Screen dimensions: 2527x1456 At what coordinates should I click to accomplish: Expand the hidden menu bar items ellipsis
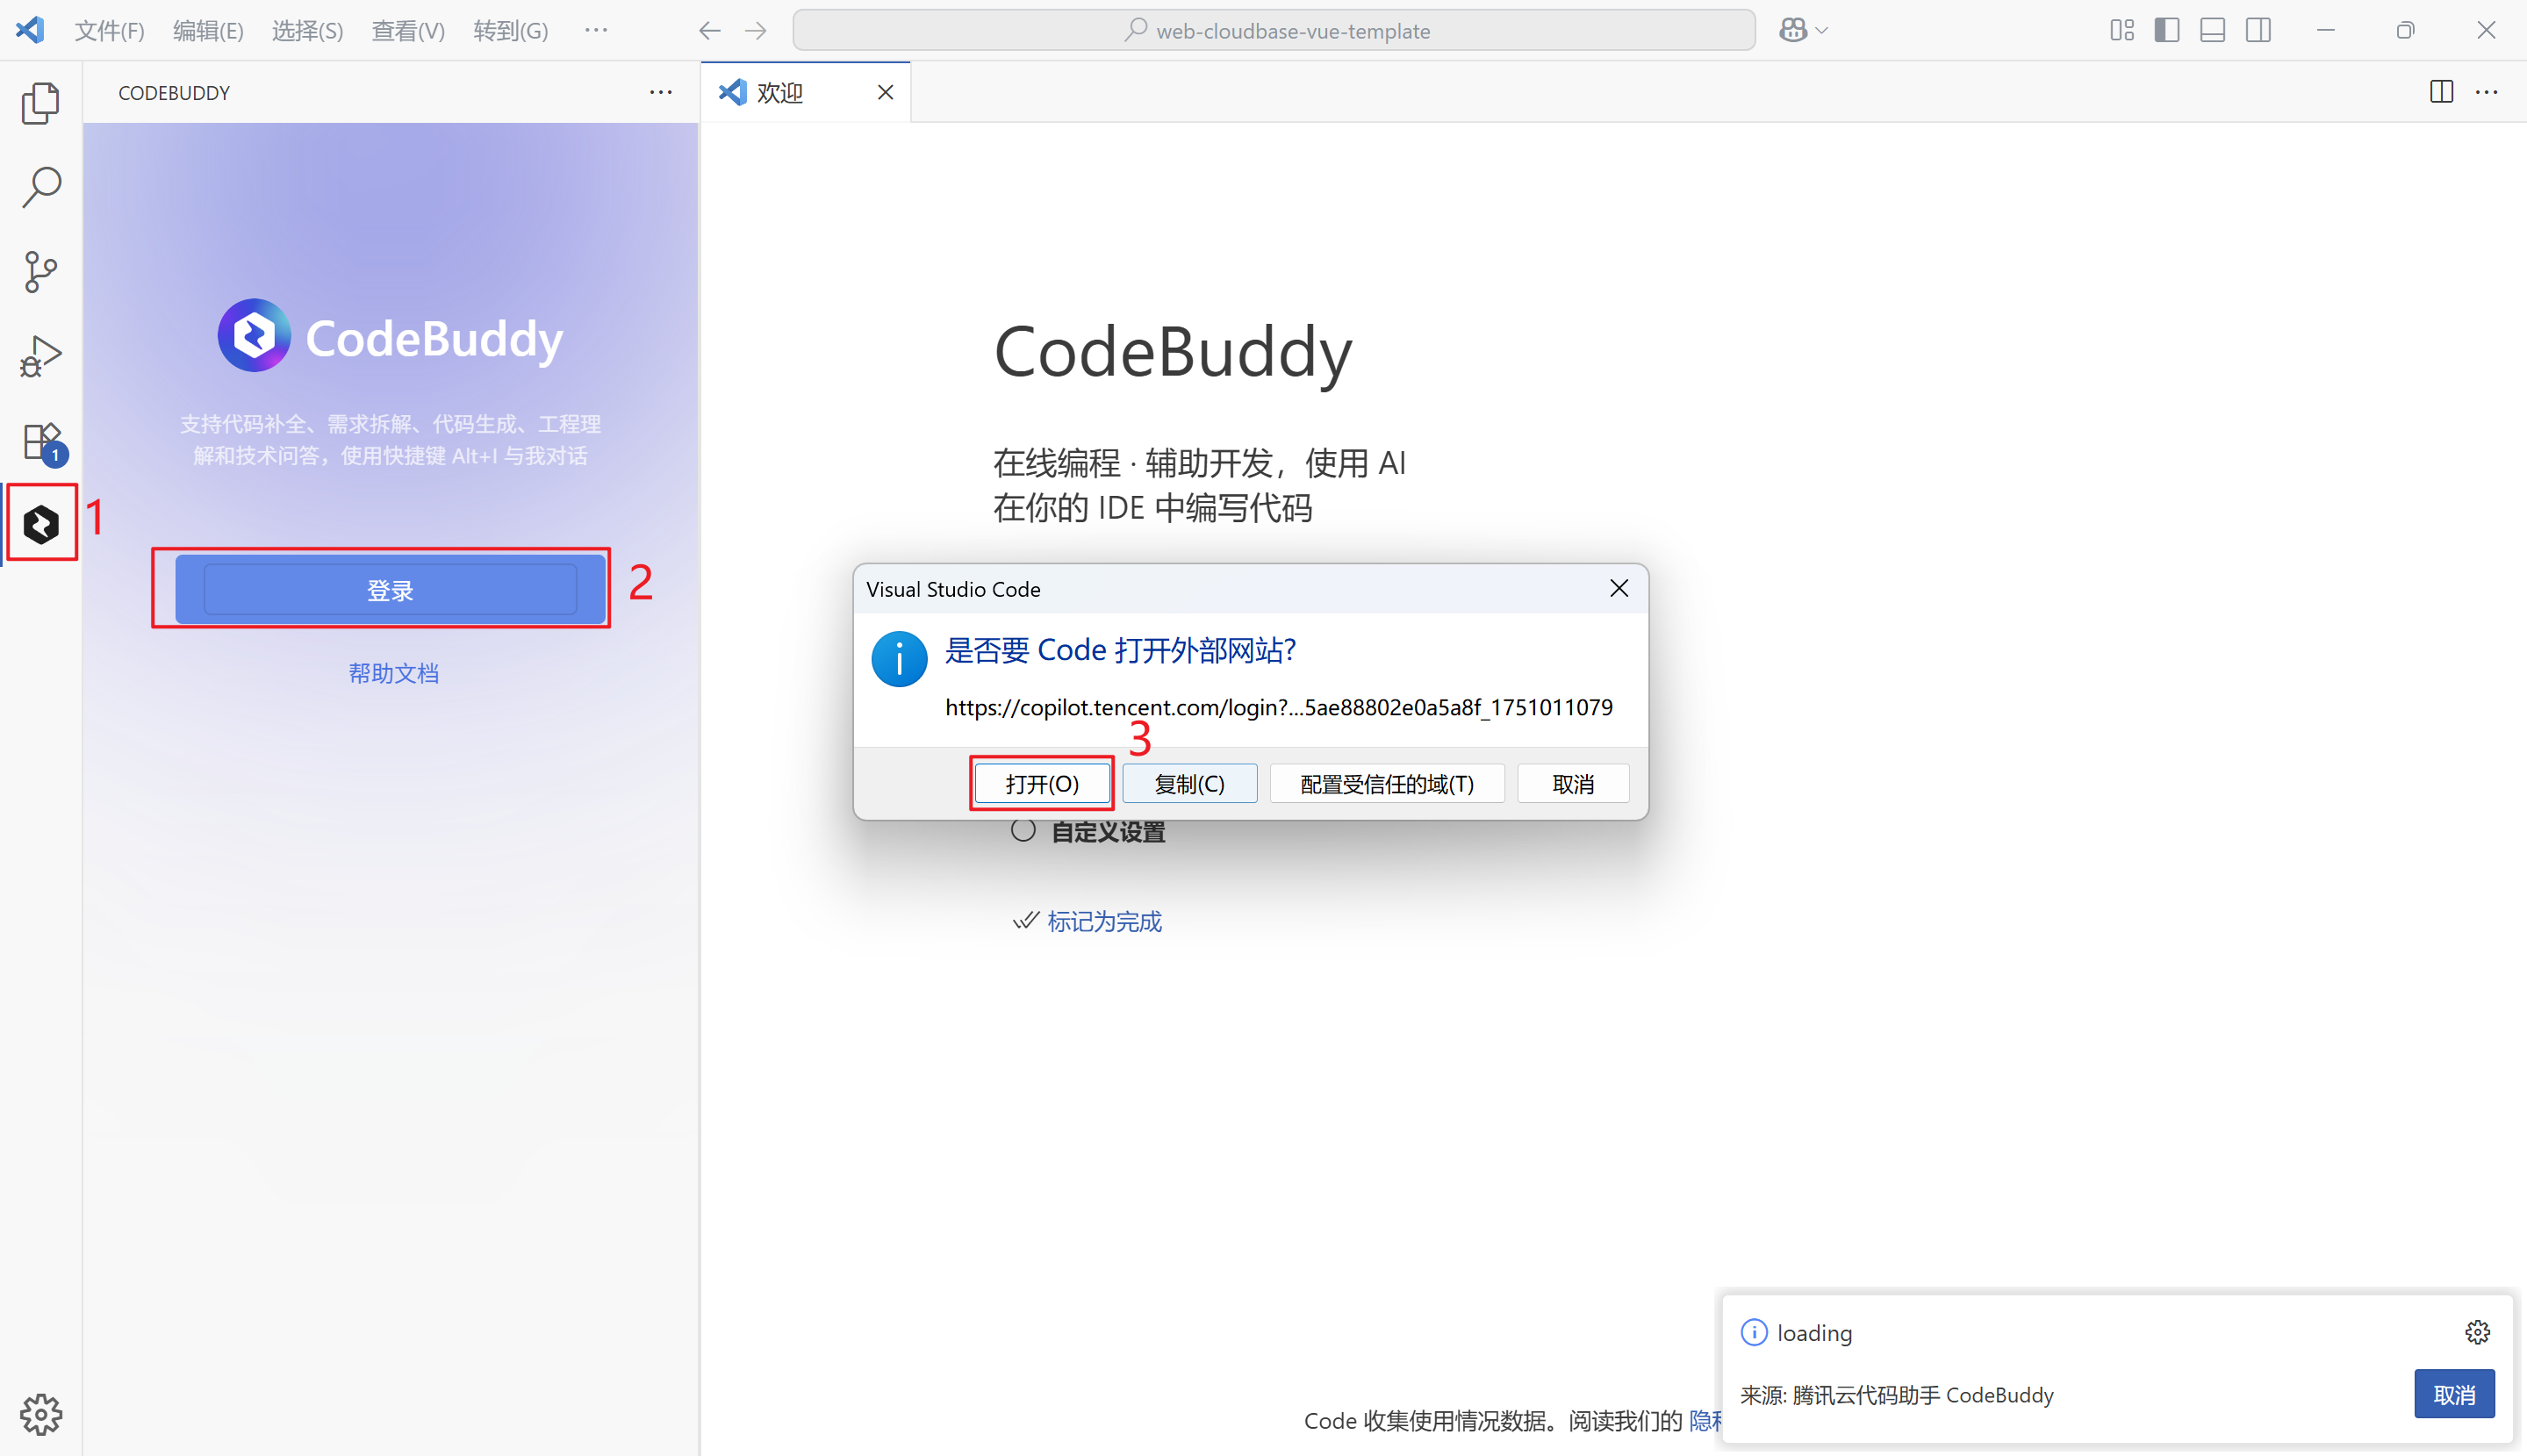pyautogui.click(x=596, y=30)
